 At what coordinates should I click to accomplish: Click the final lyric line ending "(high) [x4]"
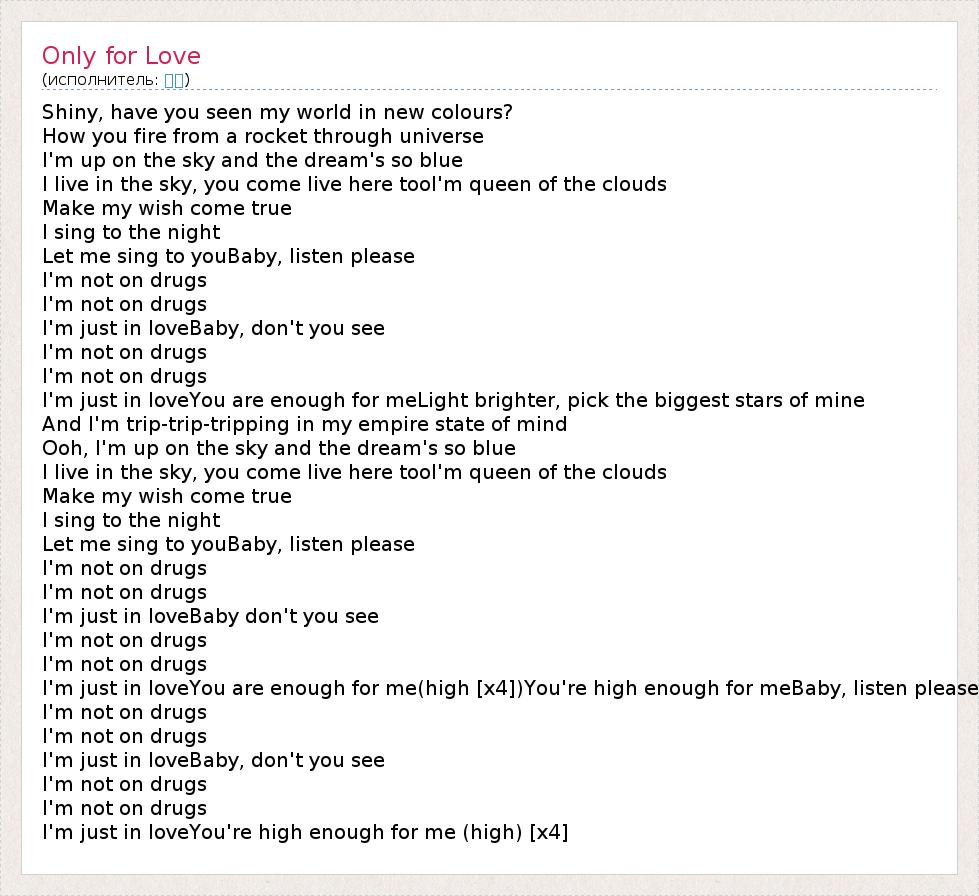tap(305, 832)
